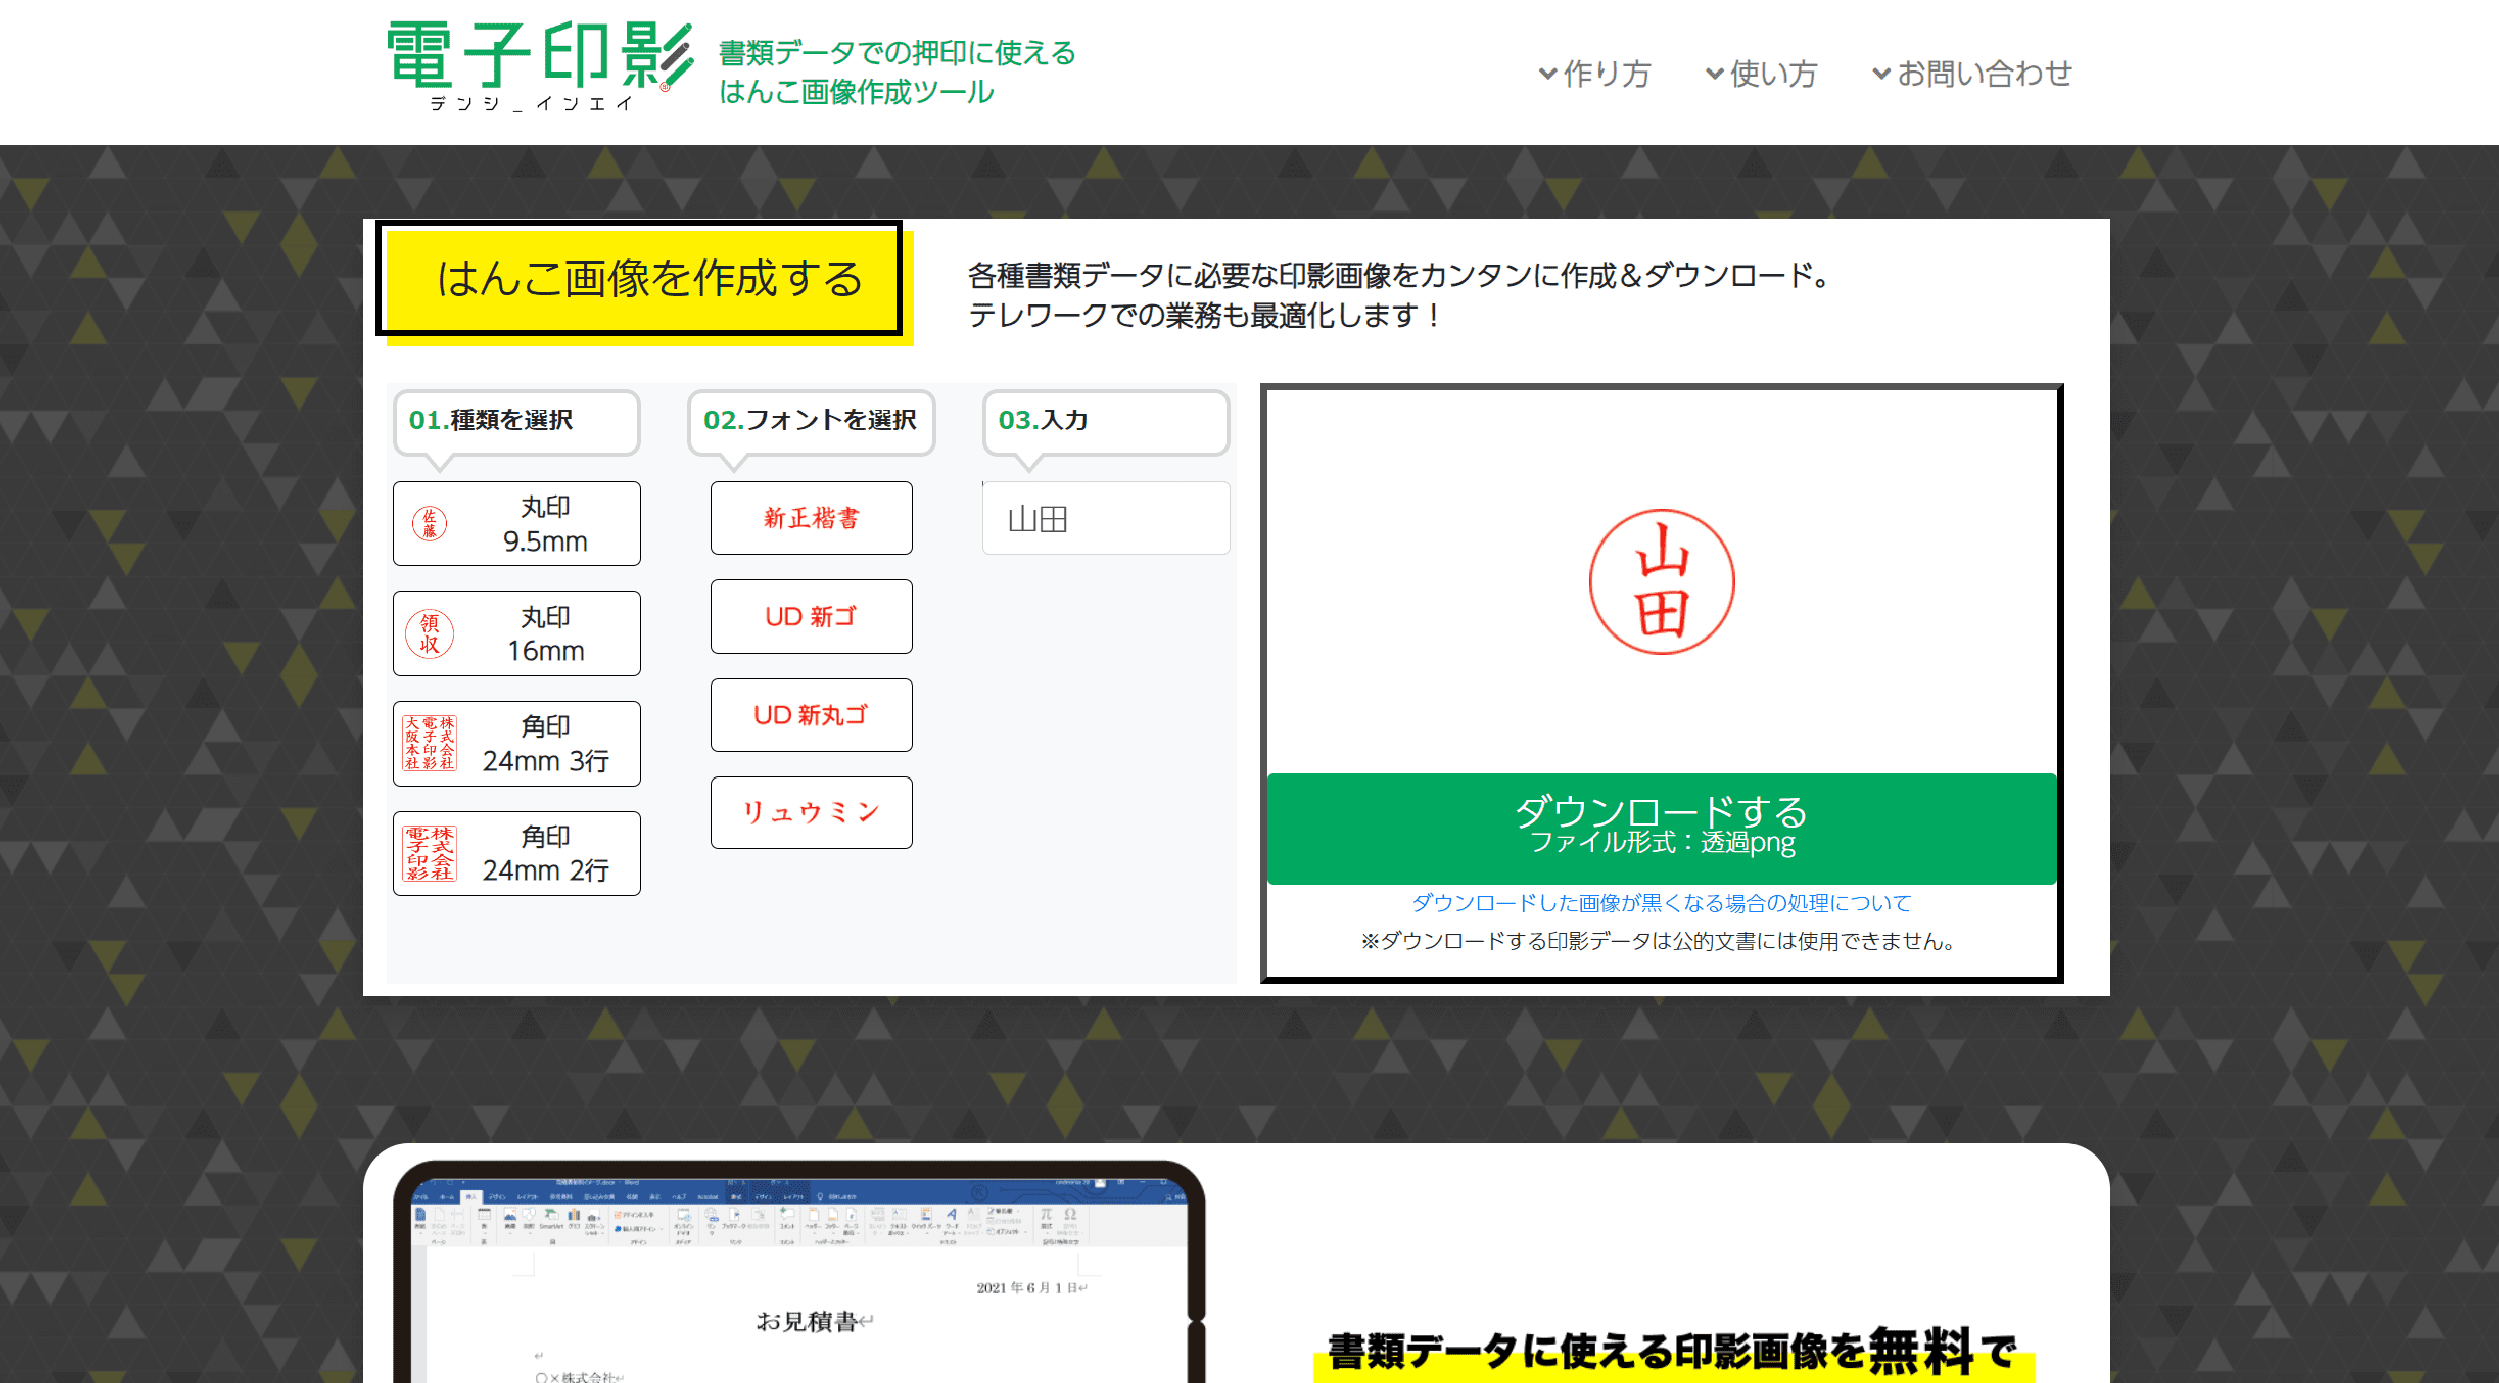Viewport: 2499px width, 1383px height.
Task: Click the 作り方 chevron icon
Action: (1548, 73)
